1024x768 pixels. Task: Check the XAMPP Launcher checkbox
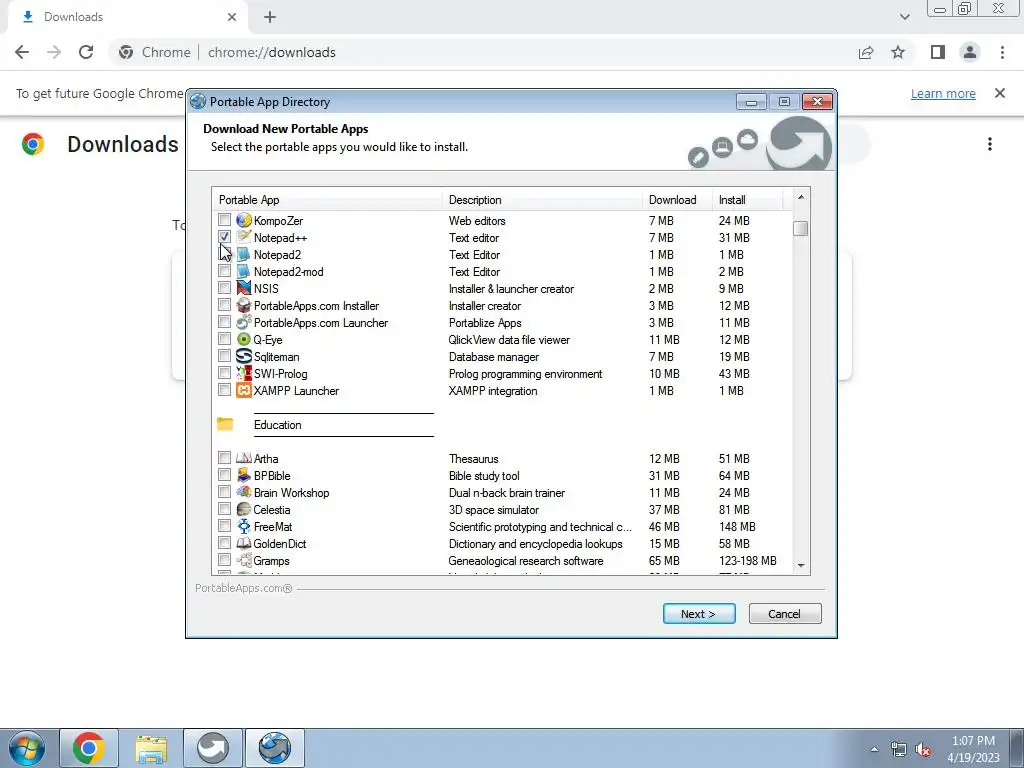point(225,389)
